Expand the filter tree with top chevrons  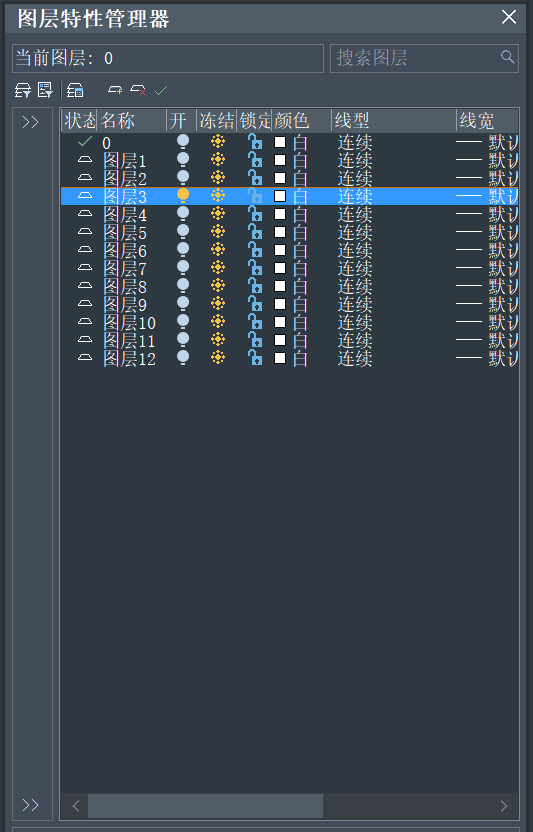tap(30, 122)
